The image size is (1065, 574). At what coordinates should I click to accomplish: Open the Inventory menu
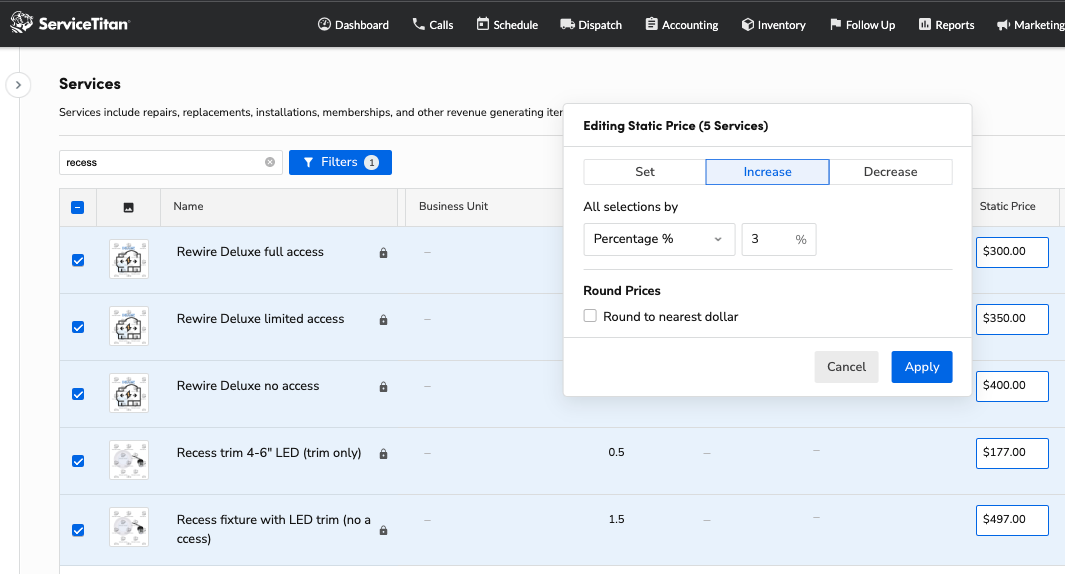click(x=774, y=24)
